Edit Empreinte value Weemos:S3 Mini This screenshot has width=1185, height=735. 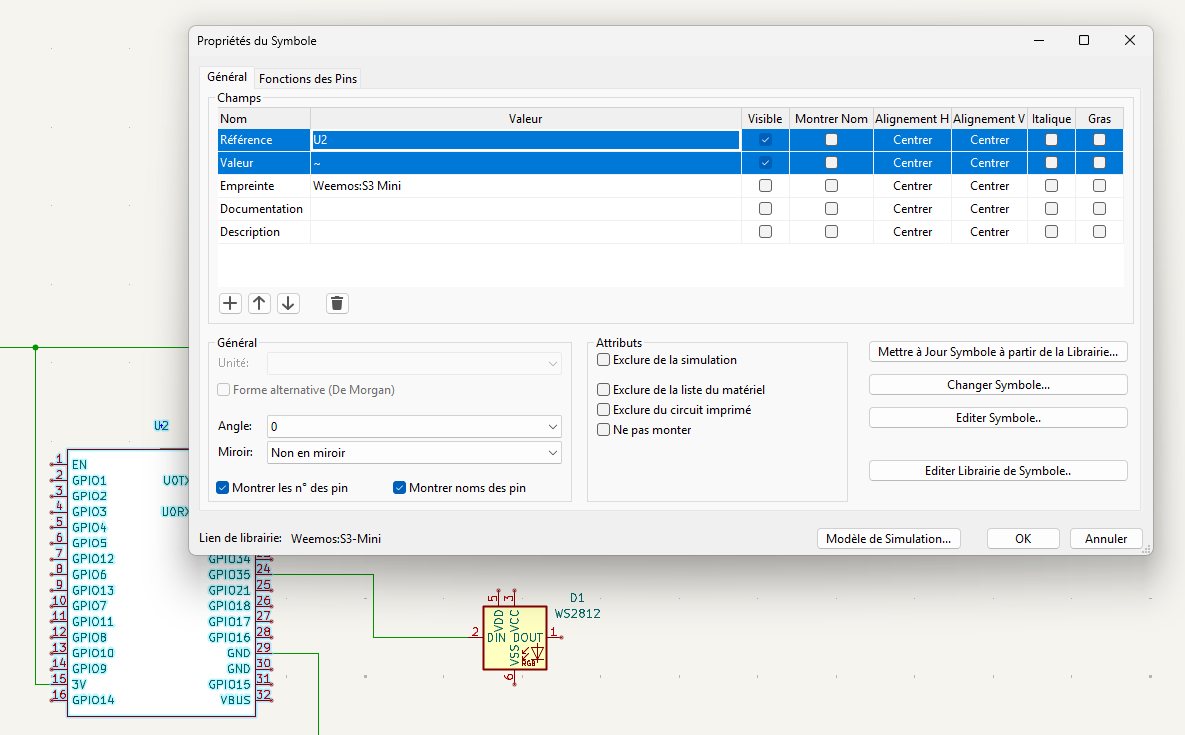coord(525,186)
